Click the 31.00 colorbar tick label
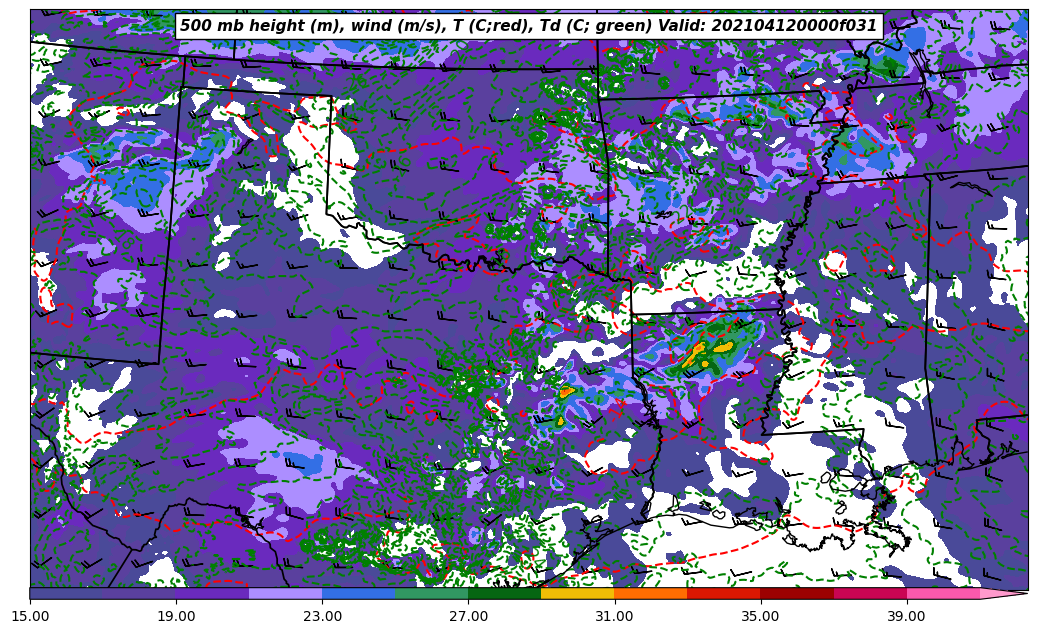1037x633 pixels. click(614, 616)
